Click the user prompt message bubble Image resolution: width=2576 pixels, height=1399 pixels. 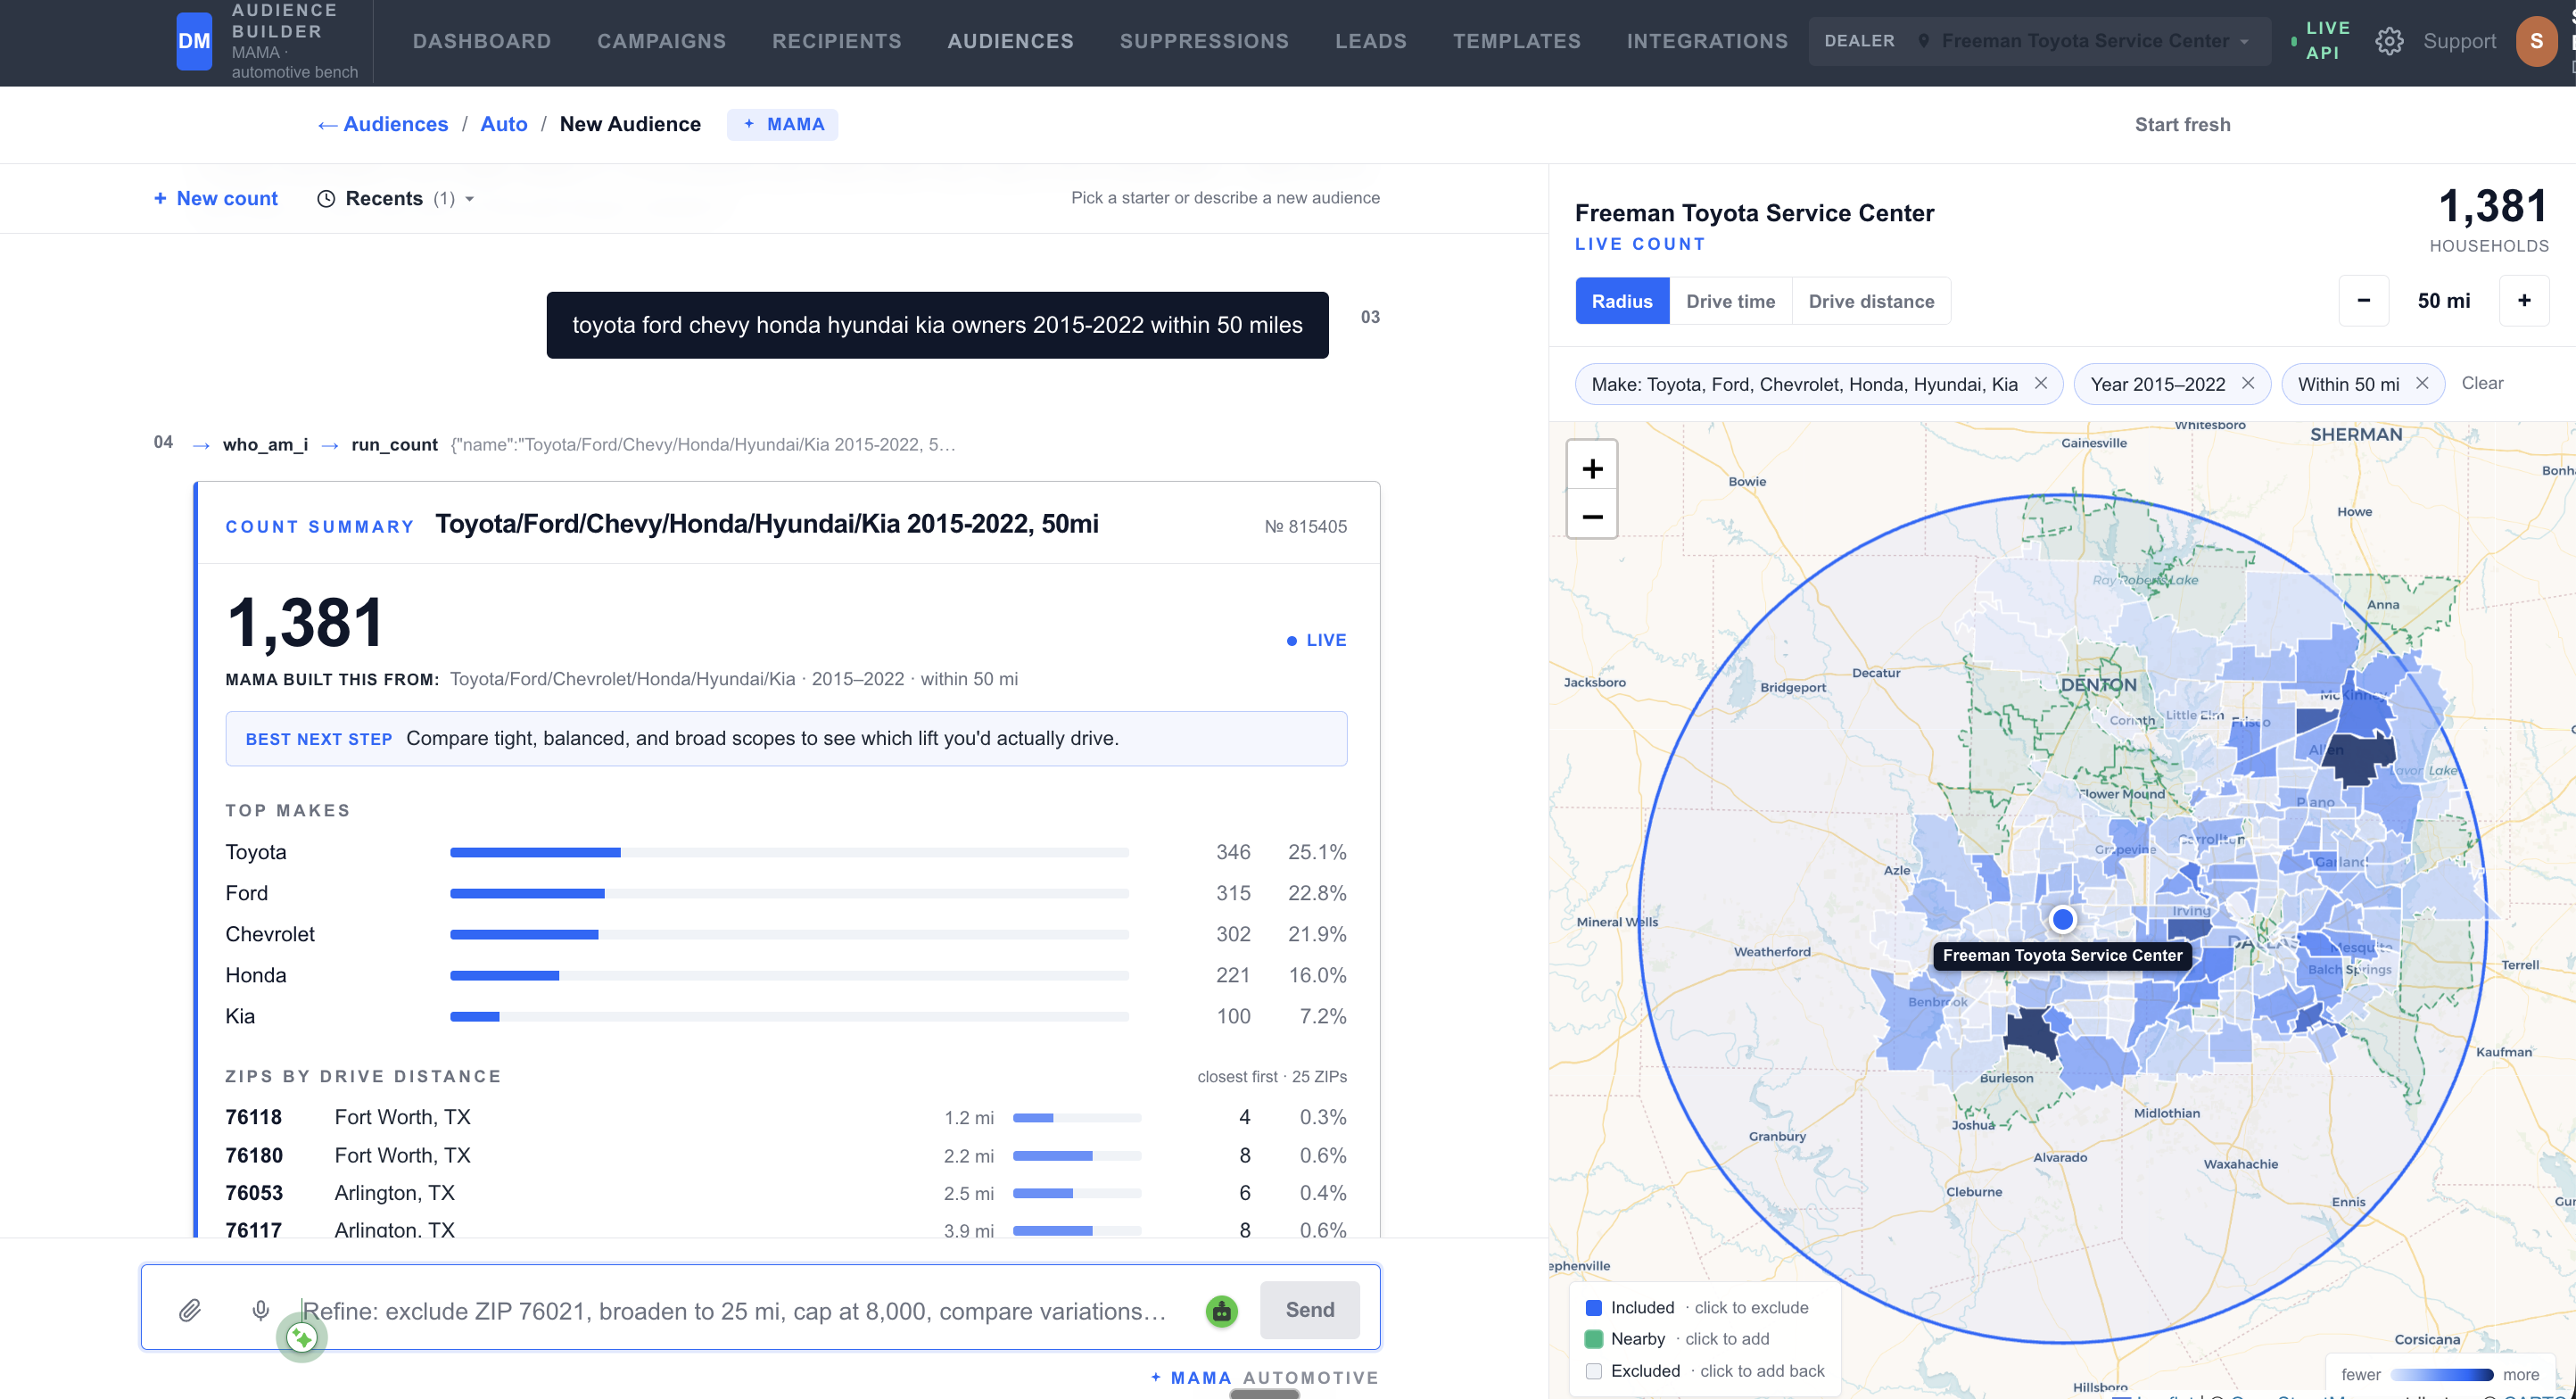(937, 325)
